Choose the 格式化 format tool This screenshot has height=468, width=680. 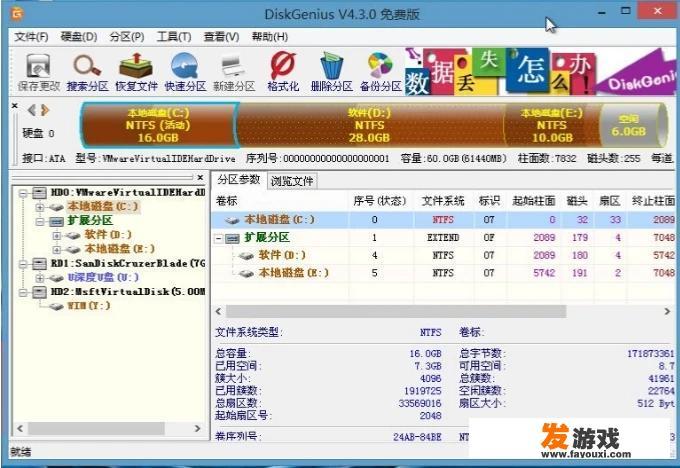(283, 72)
